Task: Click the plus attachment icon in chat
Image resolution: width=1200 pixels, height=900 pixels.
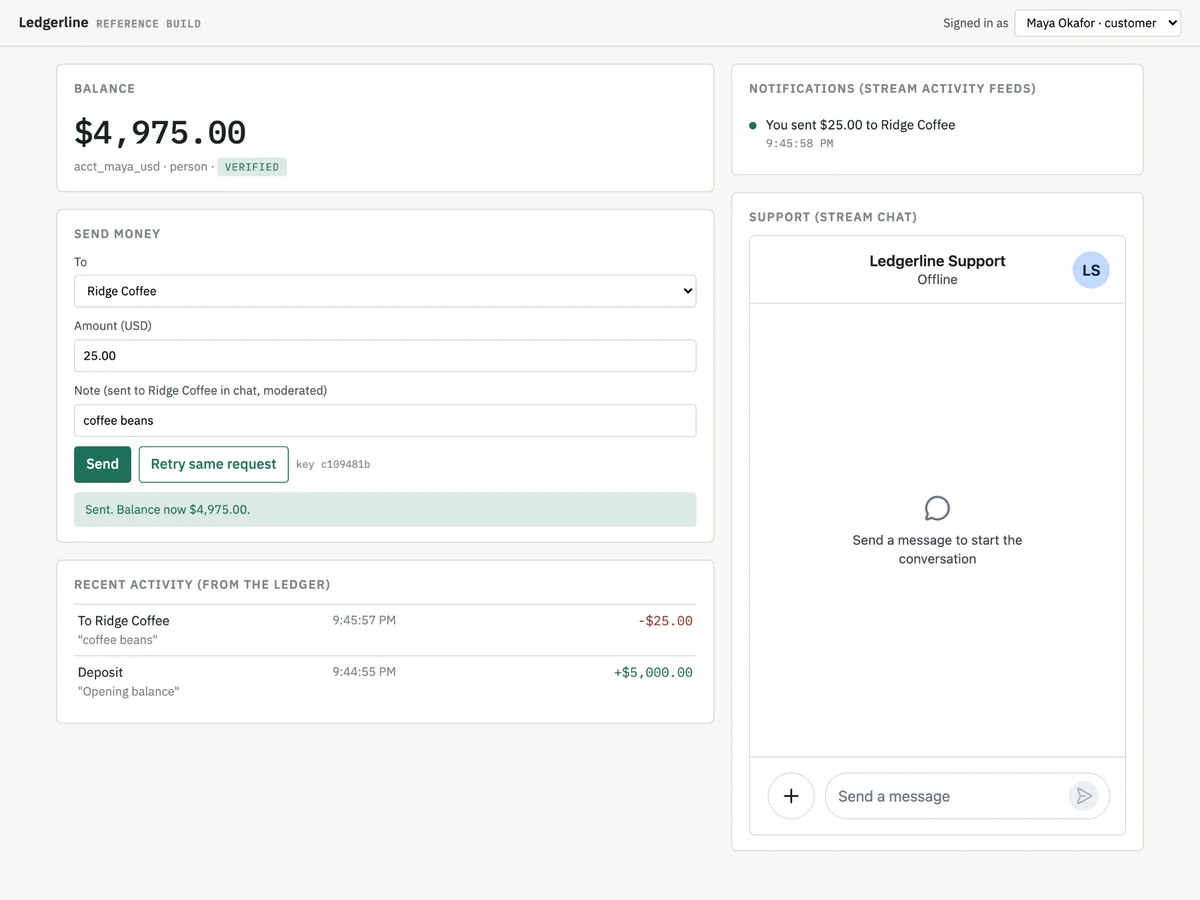Action: pos(791,796)
